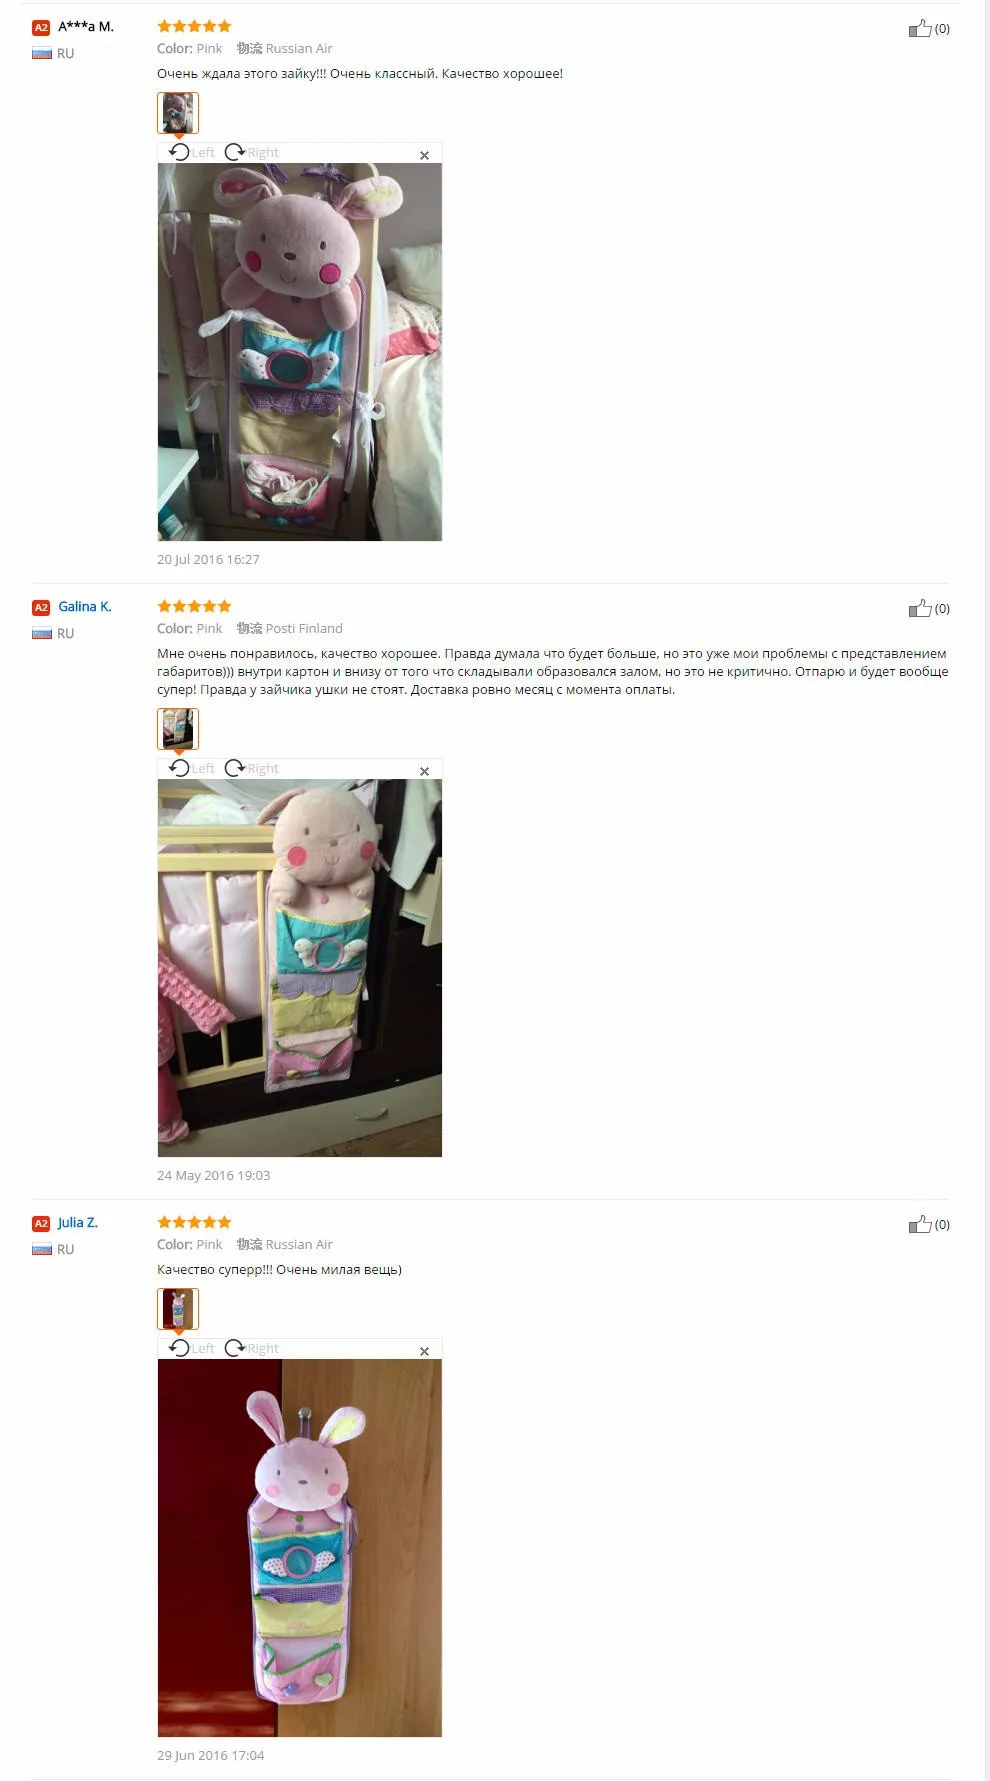Click the A2 buyer level badge beside Galina K.

click(x=41, y=607)
